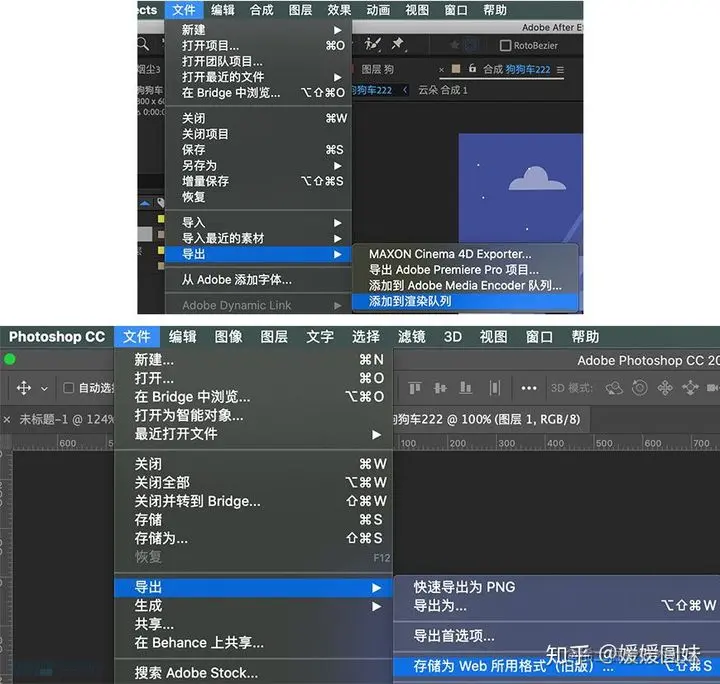720x684 pixels.
Task: Click the 云朵 合成 1 breadcrumb
Action: click(443, 90)
